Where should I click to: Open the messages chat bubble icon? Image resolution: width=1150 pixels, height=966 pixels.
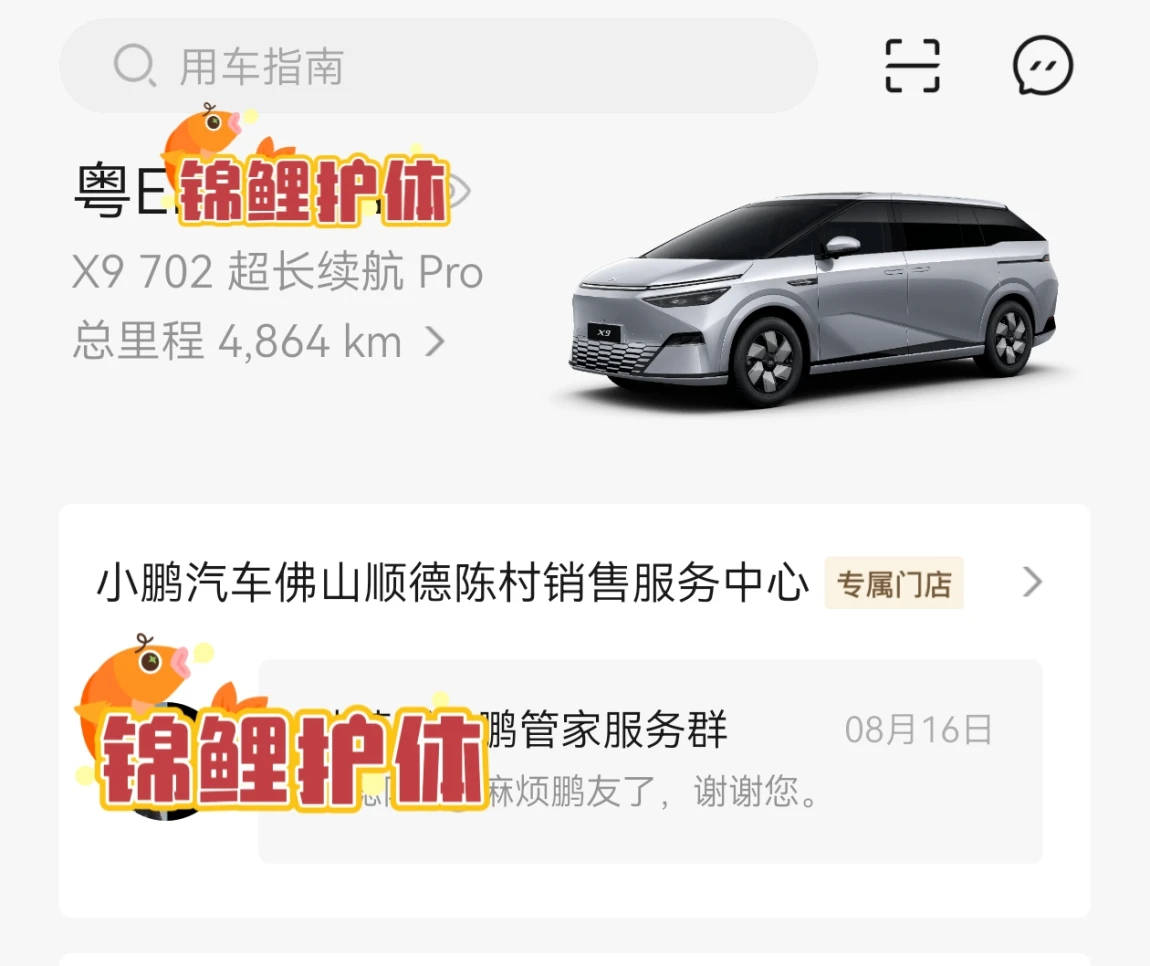1042,65
